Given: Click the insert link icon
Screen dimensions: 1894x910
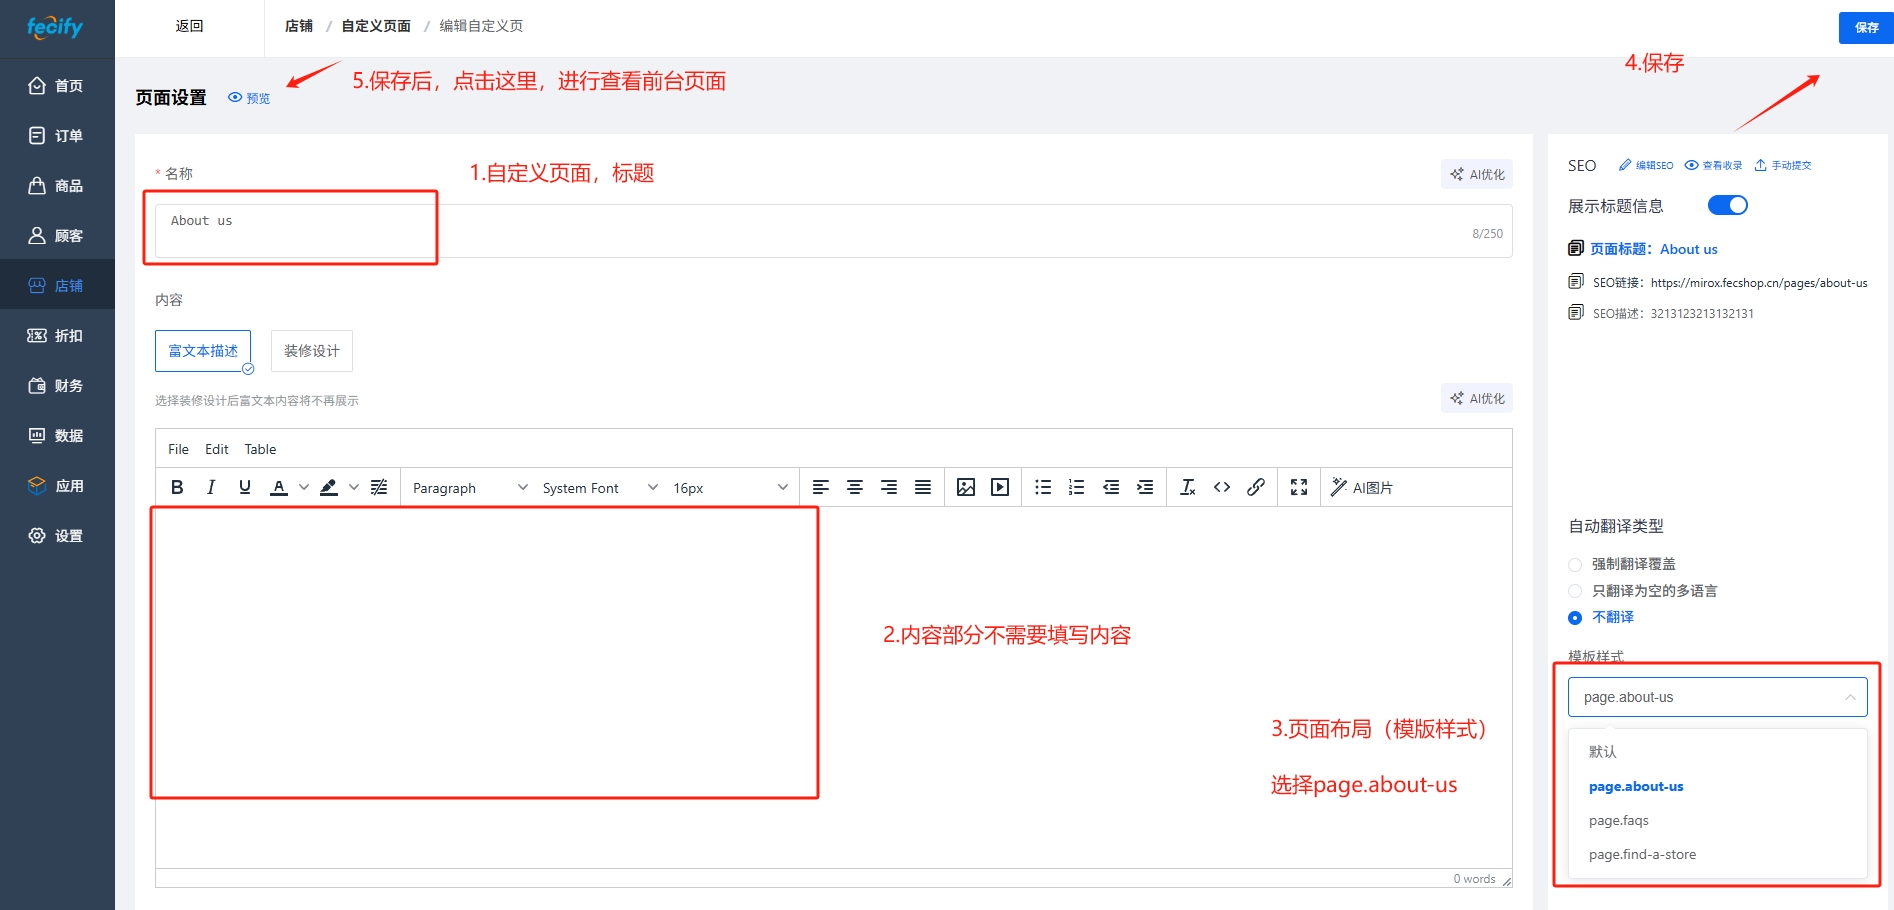Looking at the screenshot, I should click(1255, 487).
